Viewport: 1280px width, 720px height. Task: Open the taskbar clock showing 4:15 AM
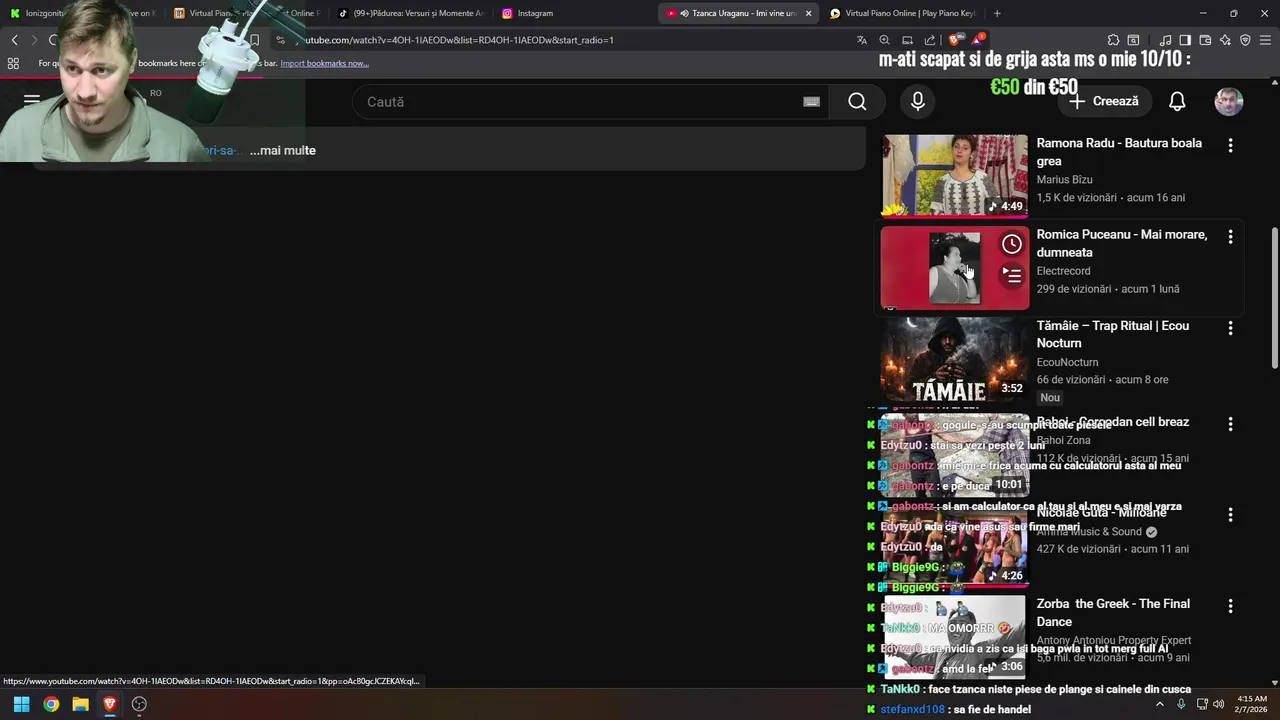(x=1252, y=704)
